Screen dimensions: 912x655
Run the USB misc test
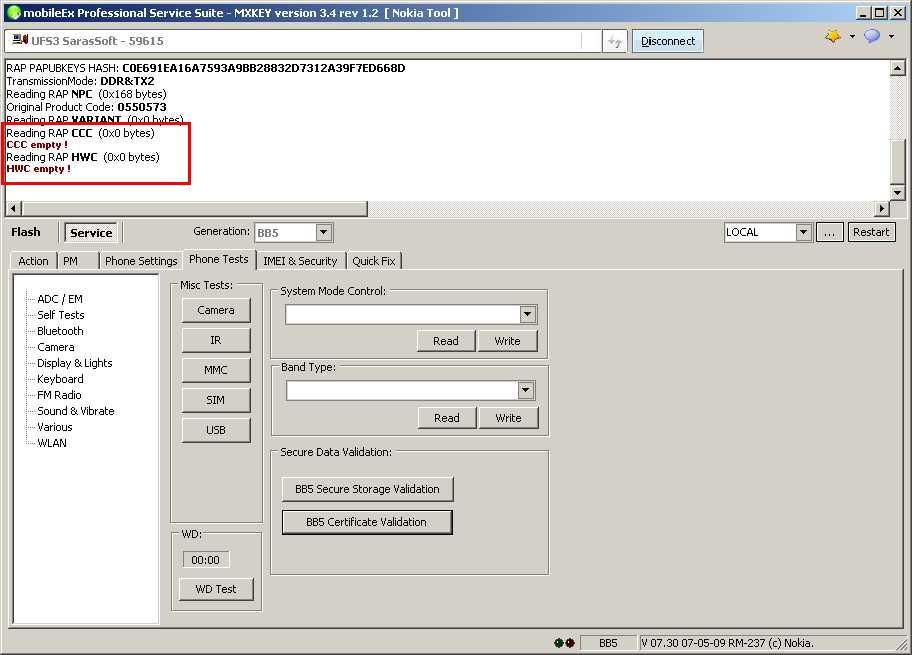tap(216, 430)
